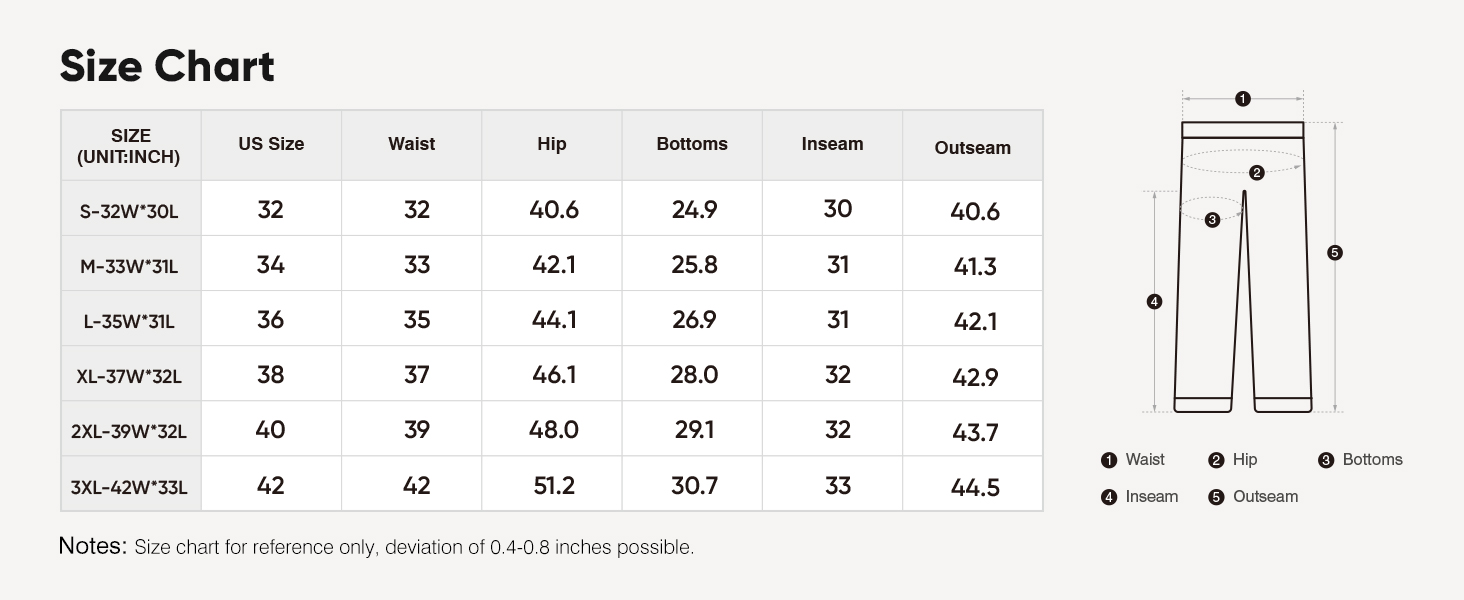Click the number 4 marker beside the inseam line
The width and height of the screenshot is (1464, 600).
(1155, 301)
